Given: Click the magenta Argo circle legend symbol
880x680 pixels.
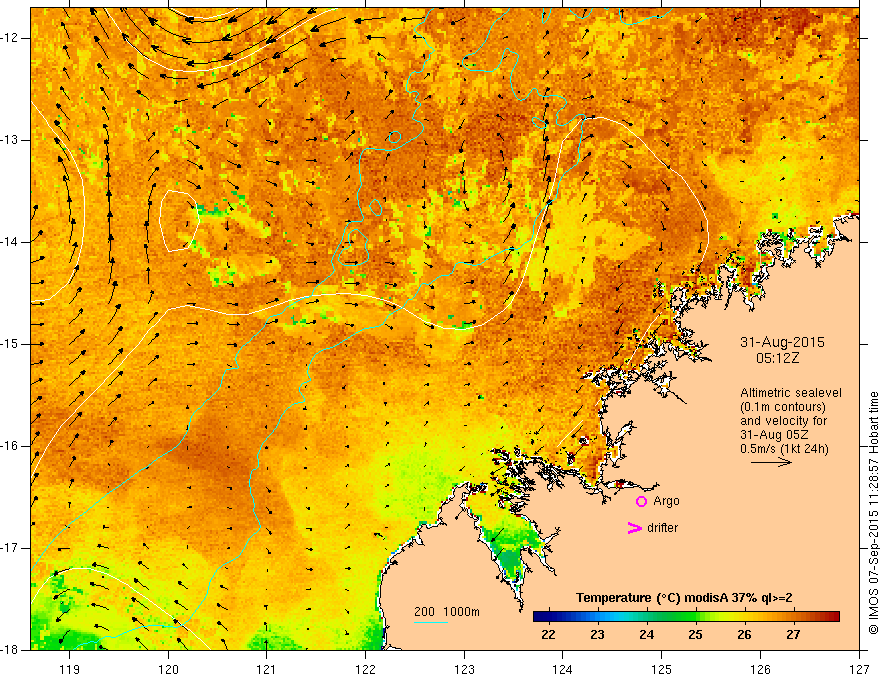Looking at the screenshot, I should [x=641, y=501].
